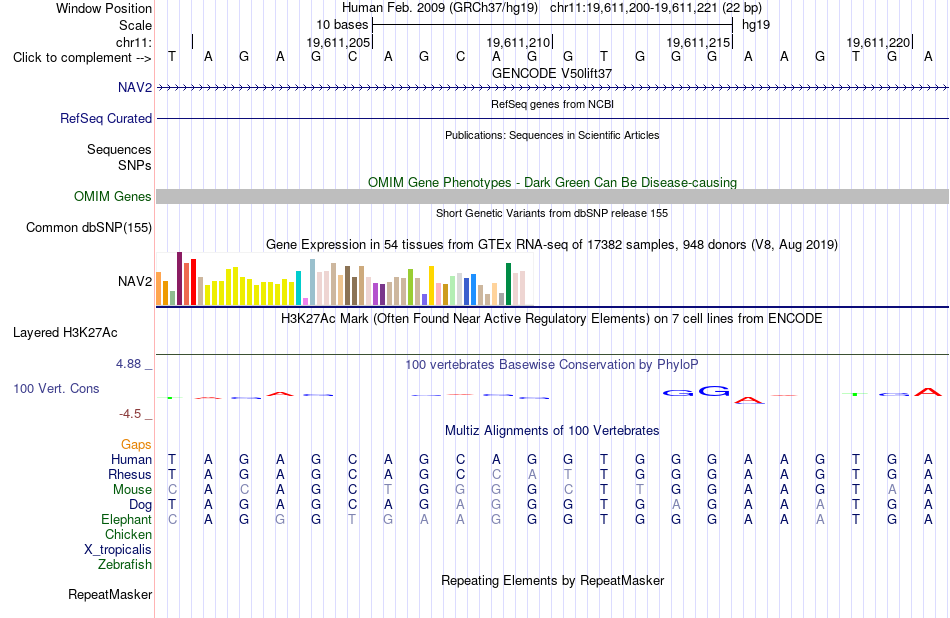The width and height of the screenshot is (950, 618).
Task: Click the NAV2 intron arrow line in GENCODE track
Action: click(553, 88)
